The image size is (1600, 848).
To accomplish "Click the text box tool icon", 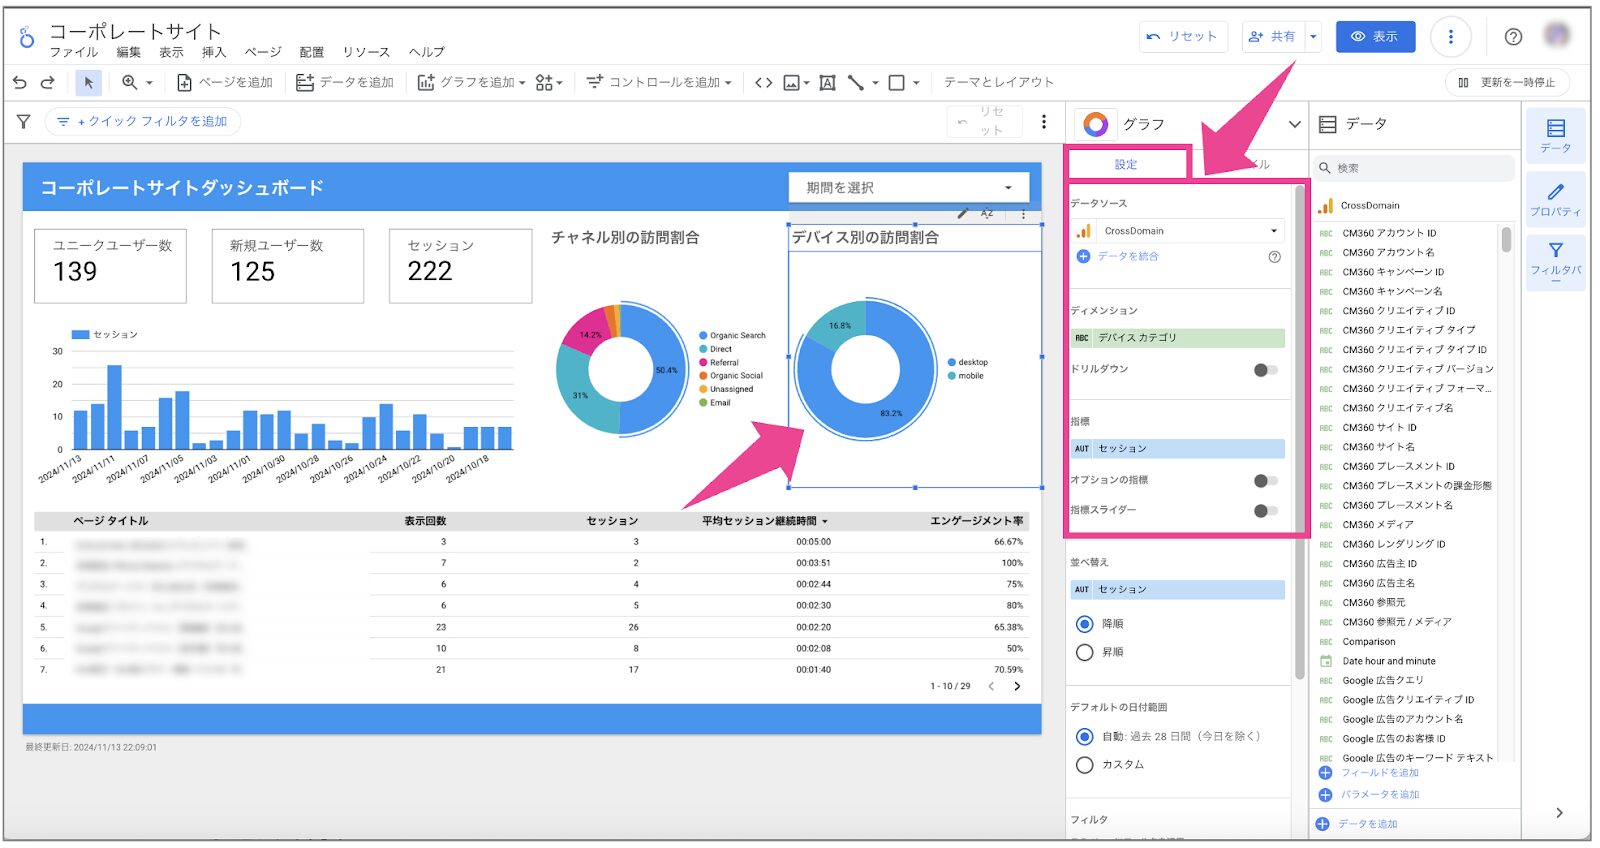I will [827, 82].
